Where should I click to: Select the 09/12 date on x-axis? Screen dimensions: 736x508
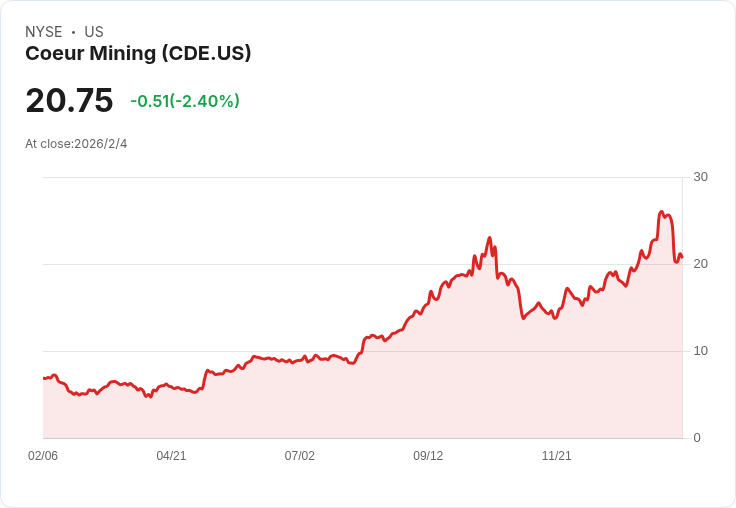428,456
